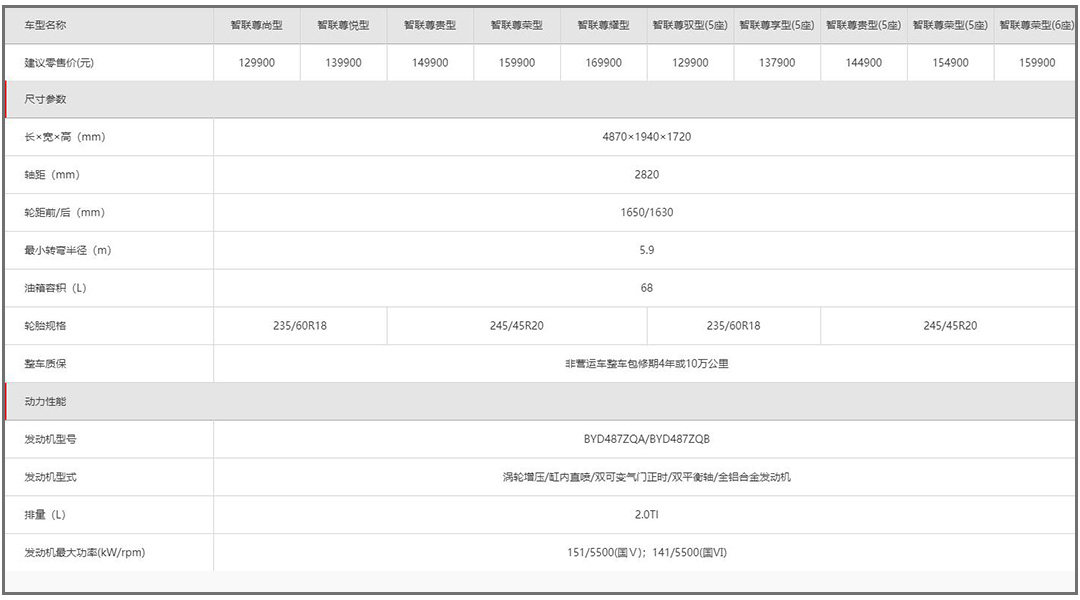The width and height of the screenshot is (1080, 600).
Task: Pick the 智联尊享型(5座) column header
Action: tap(777, 25)
